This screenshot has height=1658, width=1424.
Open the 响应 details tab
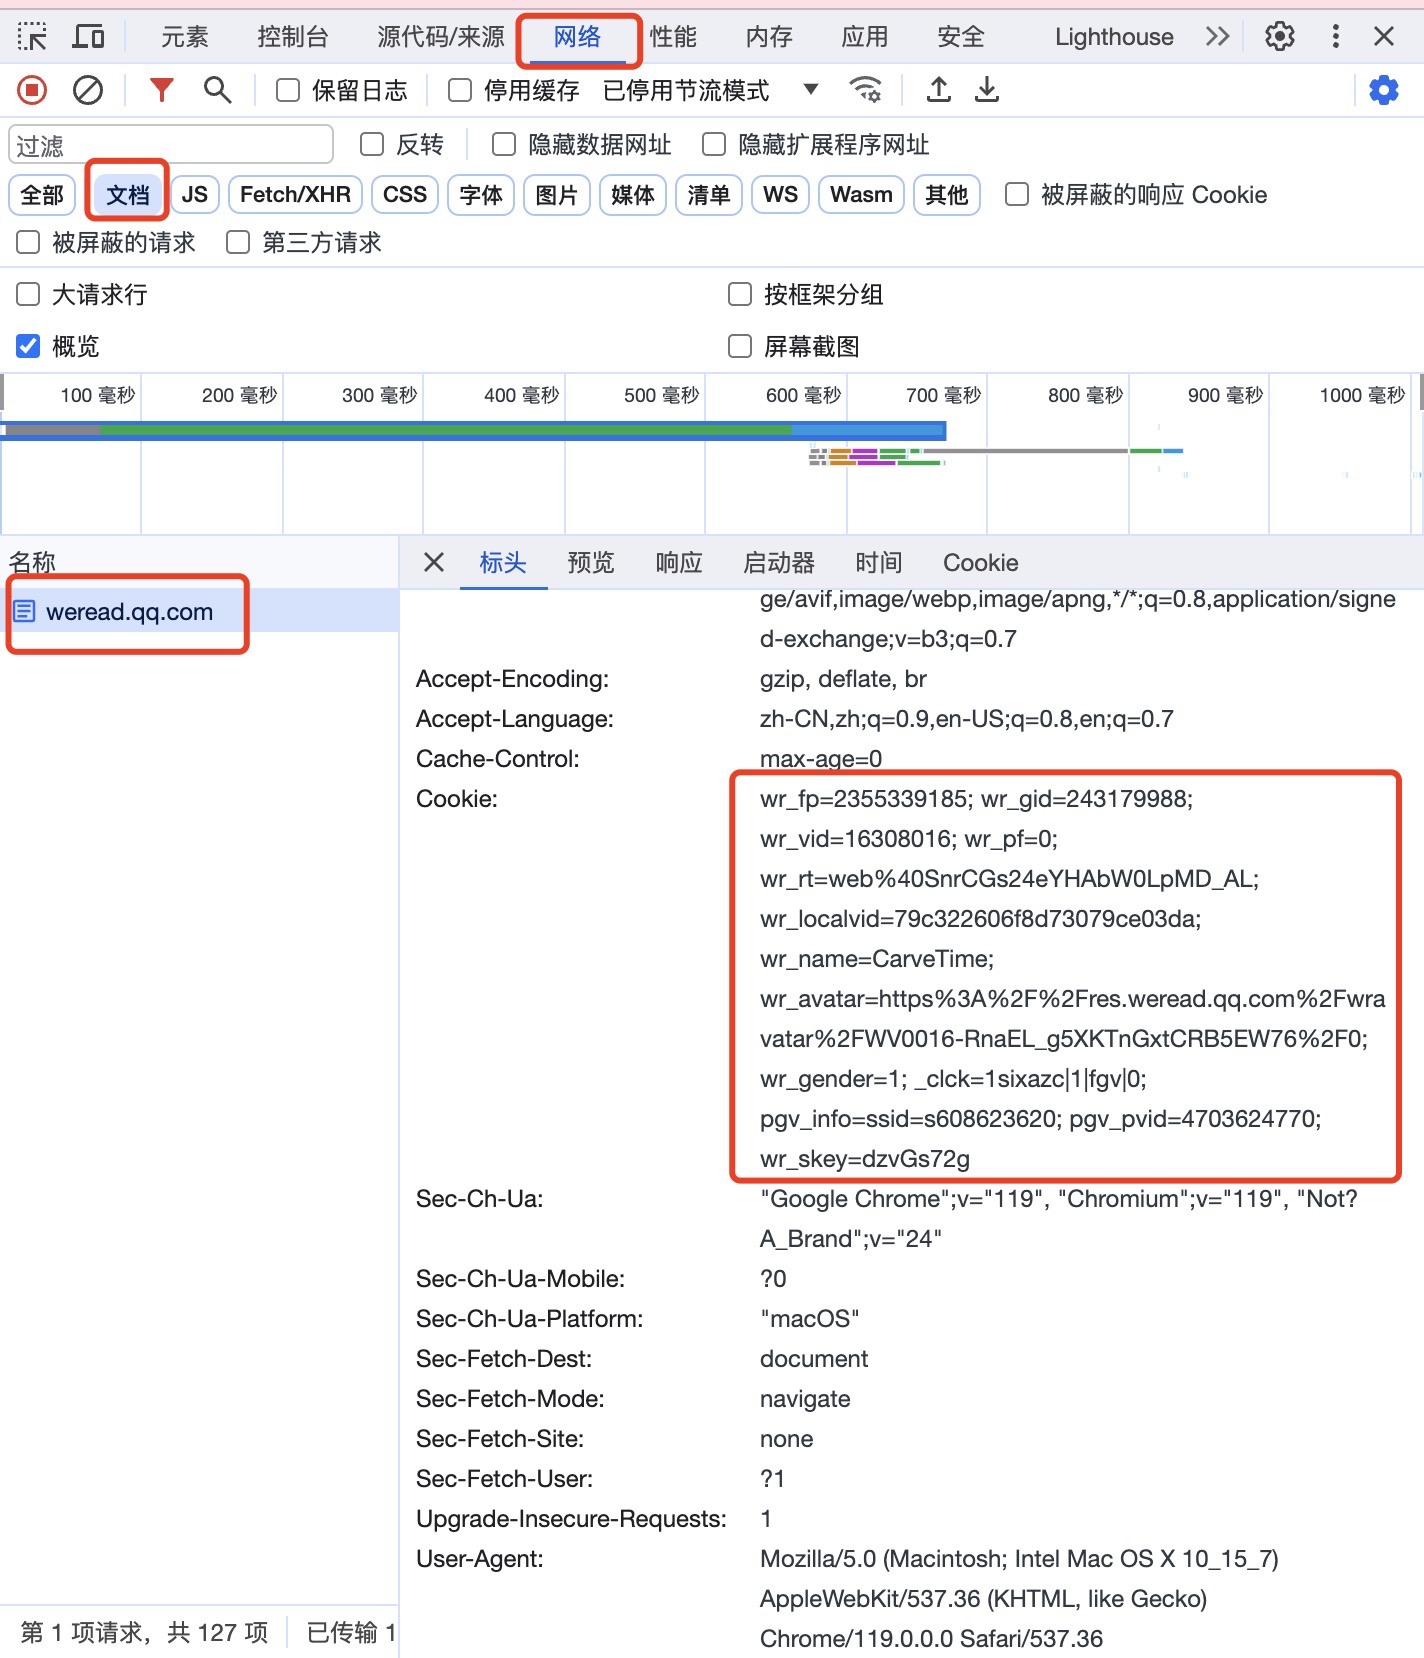pos(679,562)
